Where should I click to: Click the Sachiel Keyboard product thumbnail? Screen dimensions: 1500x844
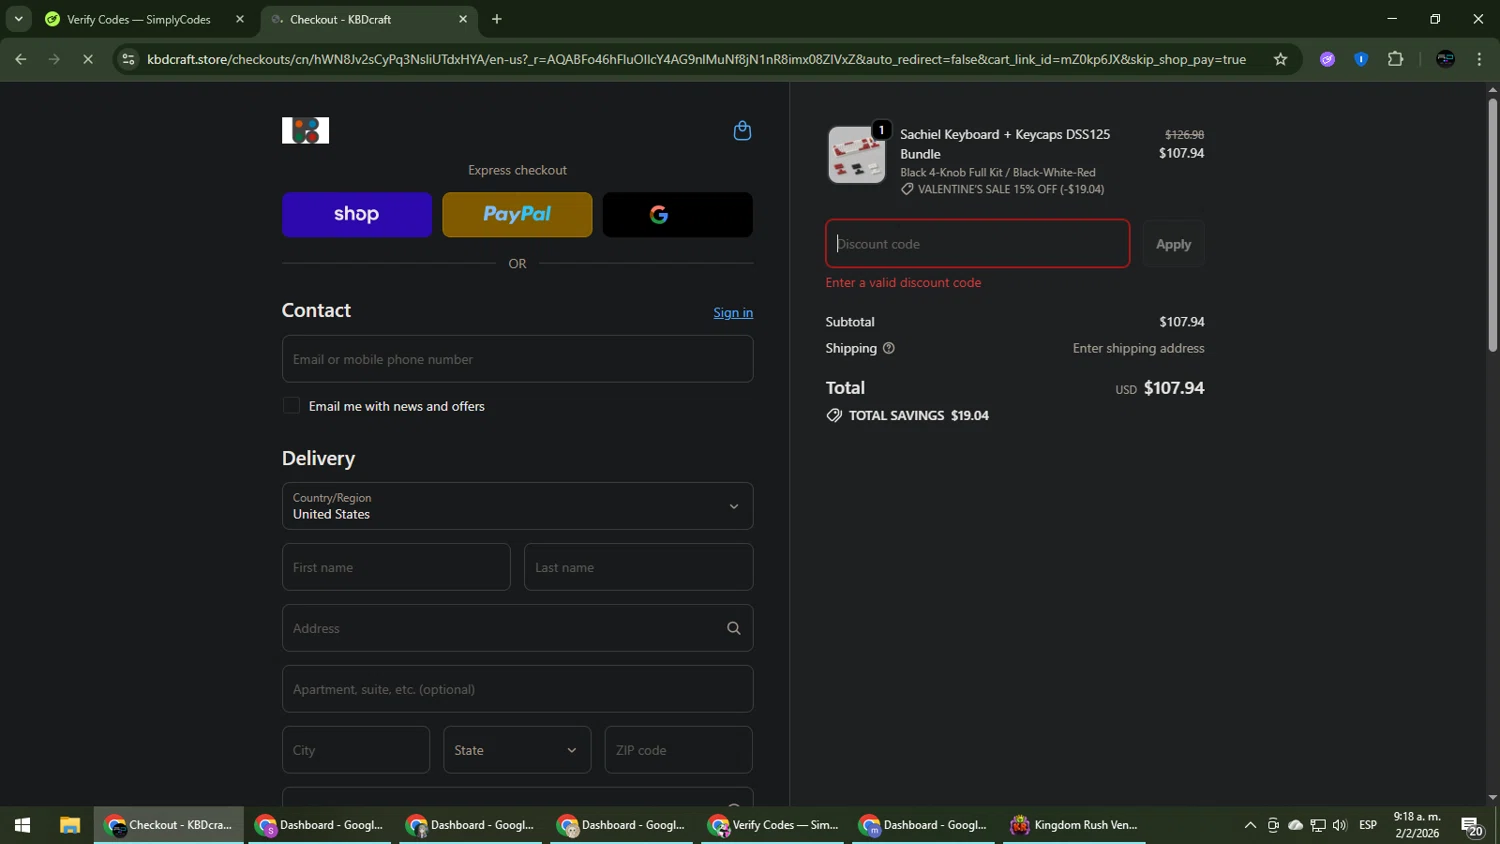(x=857, y=155)
